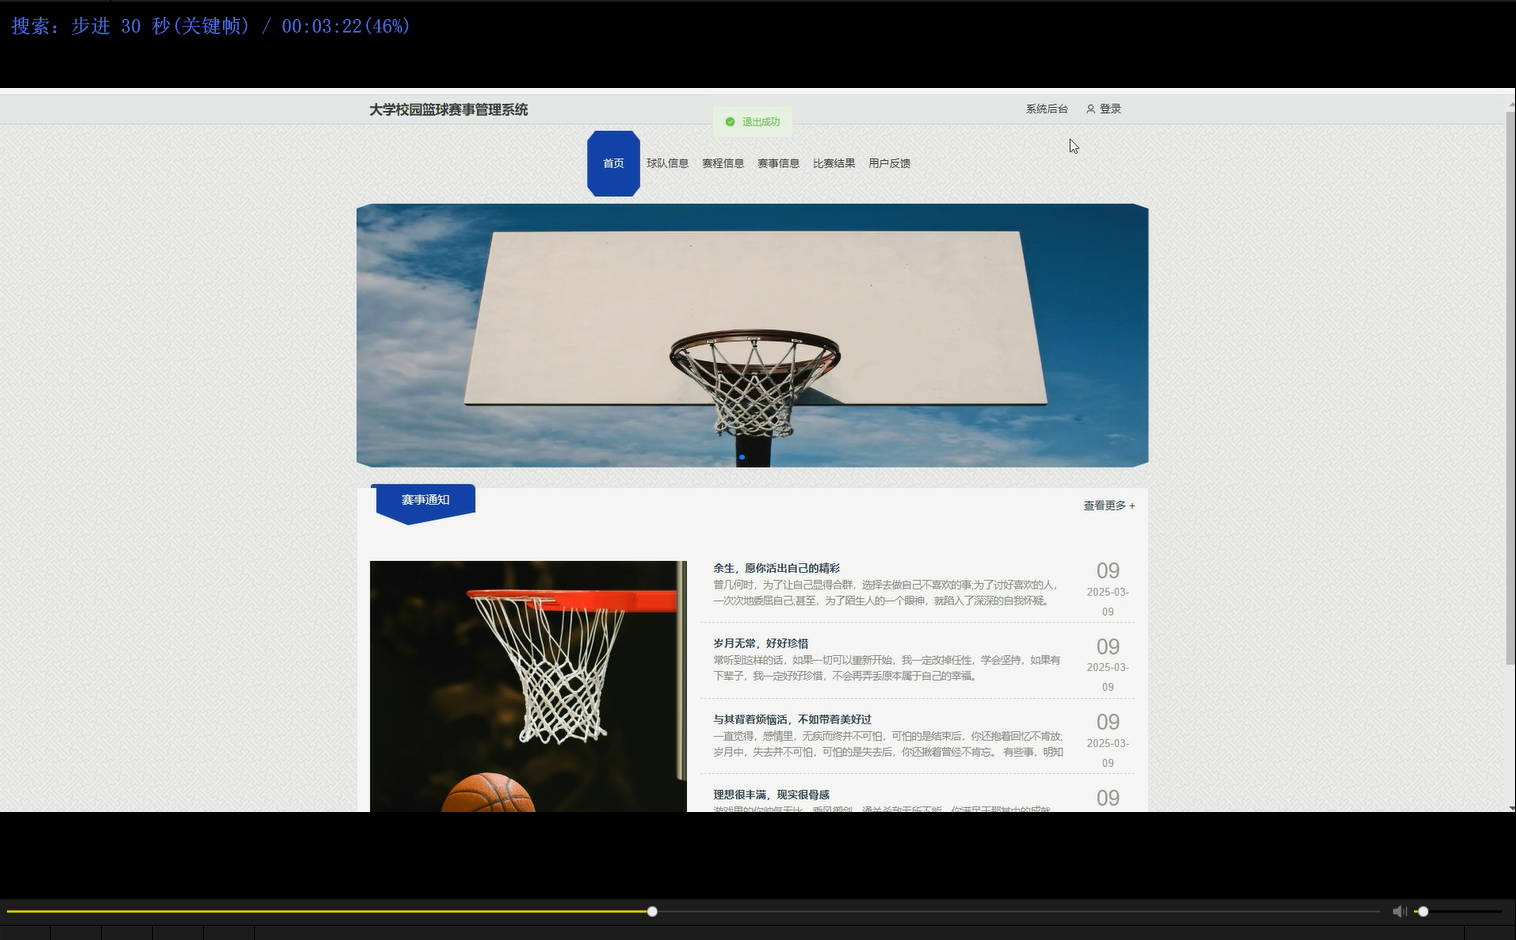Click 查看更多 + link

1109,506
